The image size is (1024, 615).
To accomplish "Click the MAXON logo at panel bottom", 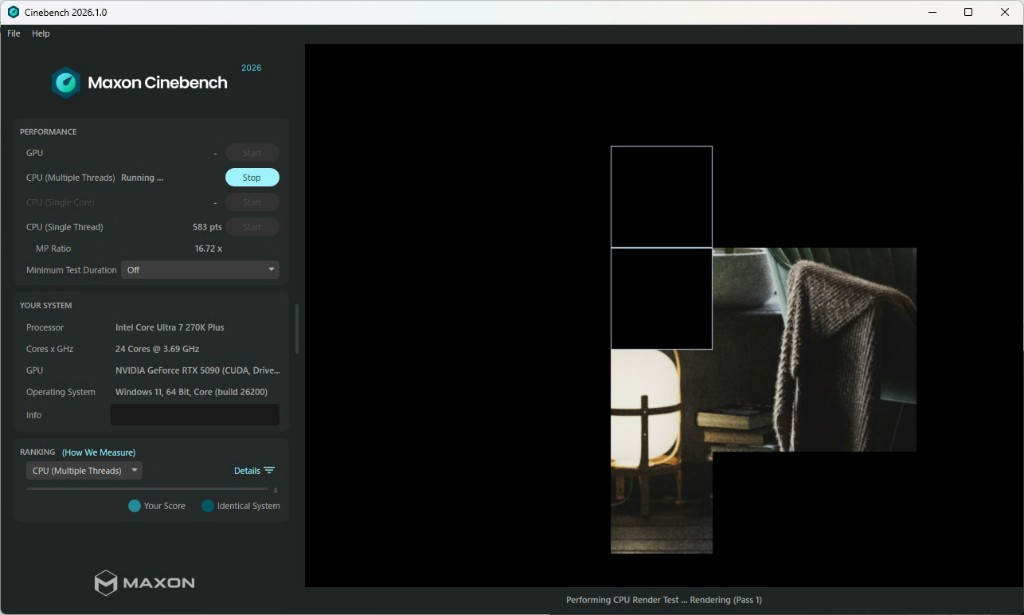I will tap(144, 582).
